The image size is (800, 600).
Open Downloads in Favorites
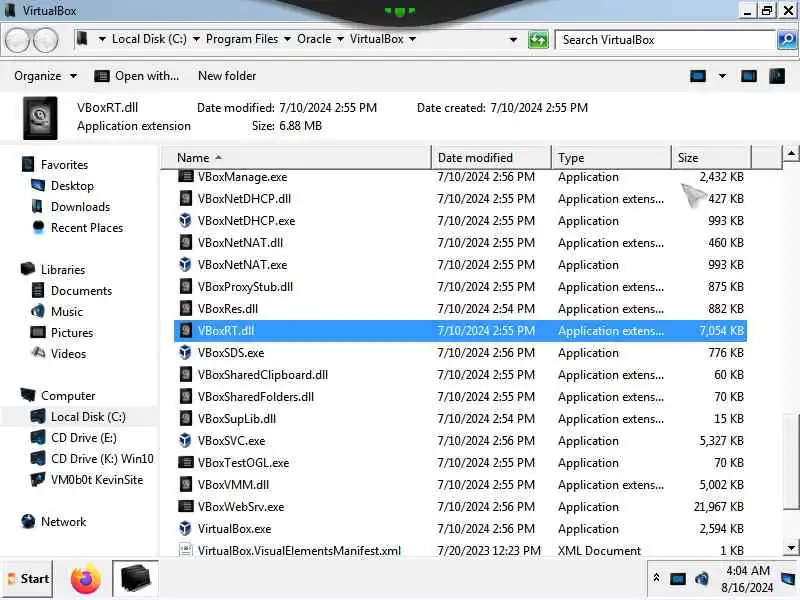pyautogui.click(x=81, y=206)
